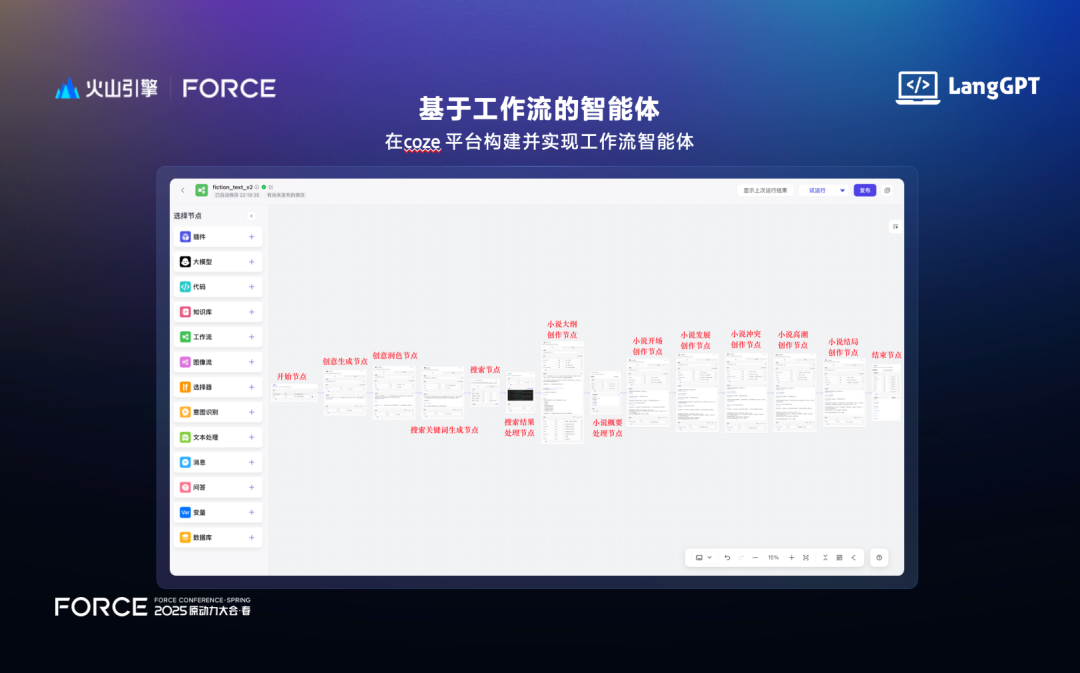Open the side panel toggle on canvas right
This screenshot has height=673, width=1080.
[895, 227]
